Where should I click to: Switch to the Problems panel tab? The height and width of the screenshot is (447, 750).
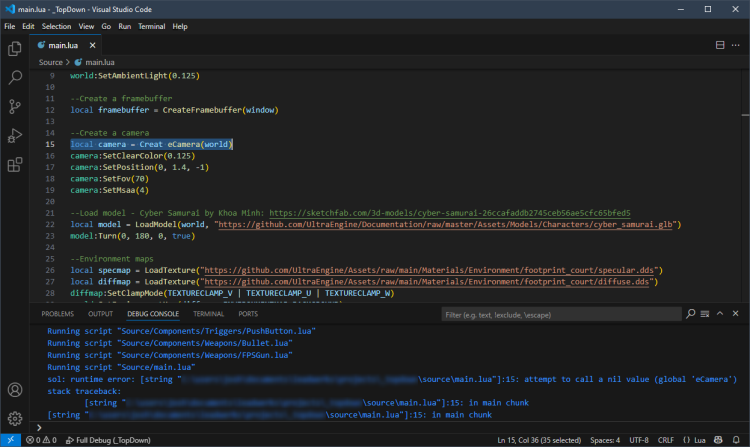click(57, 314)
